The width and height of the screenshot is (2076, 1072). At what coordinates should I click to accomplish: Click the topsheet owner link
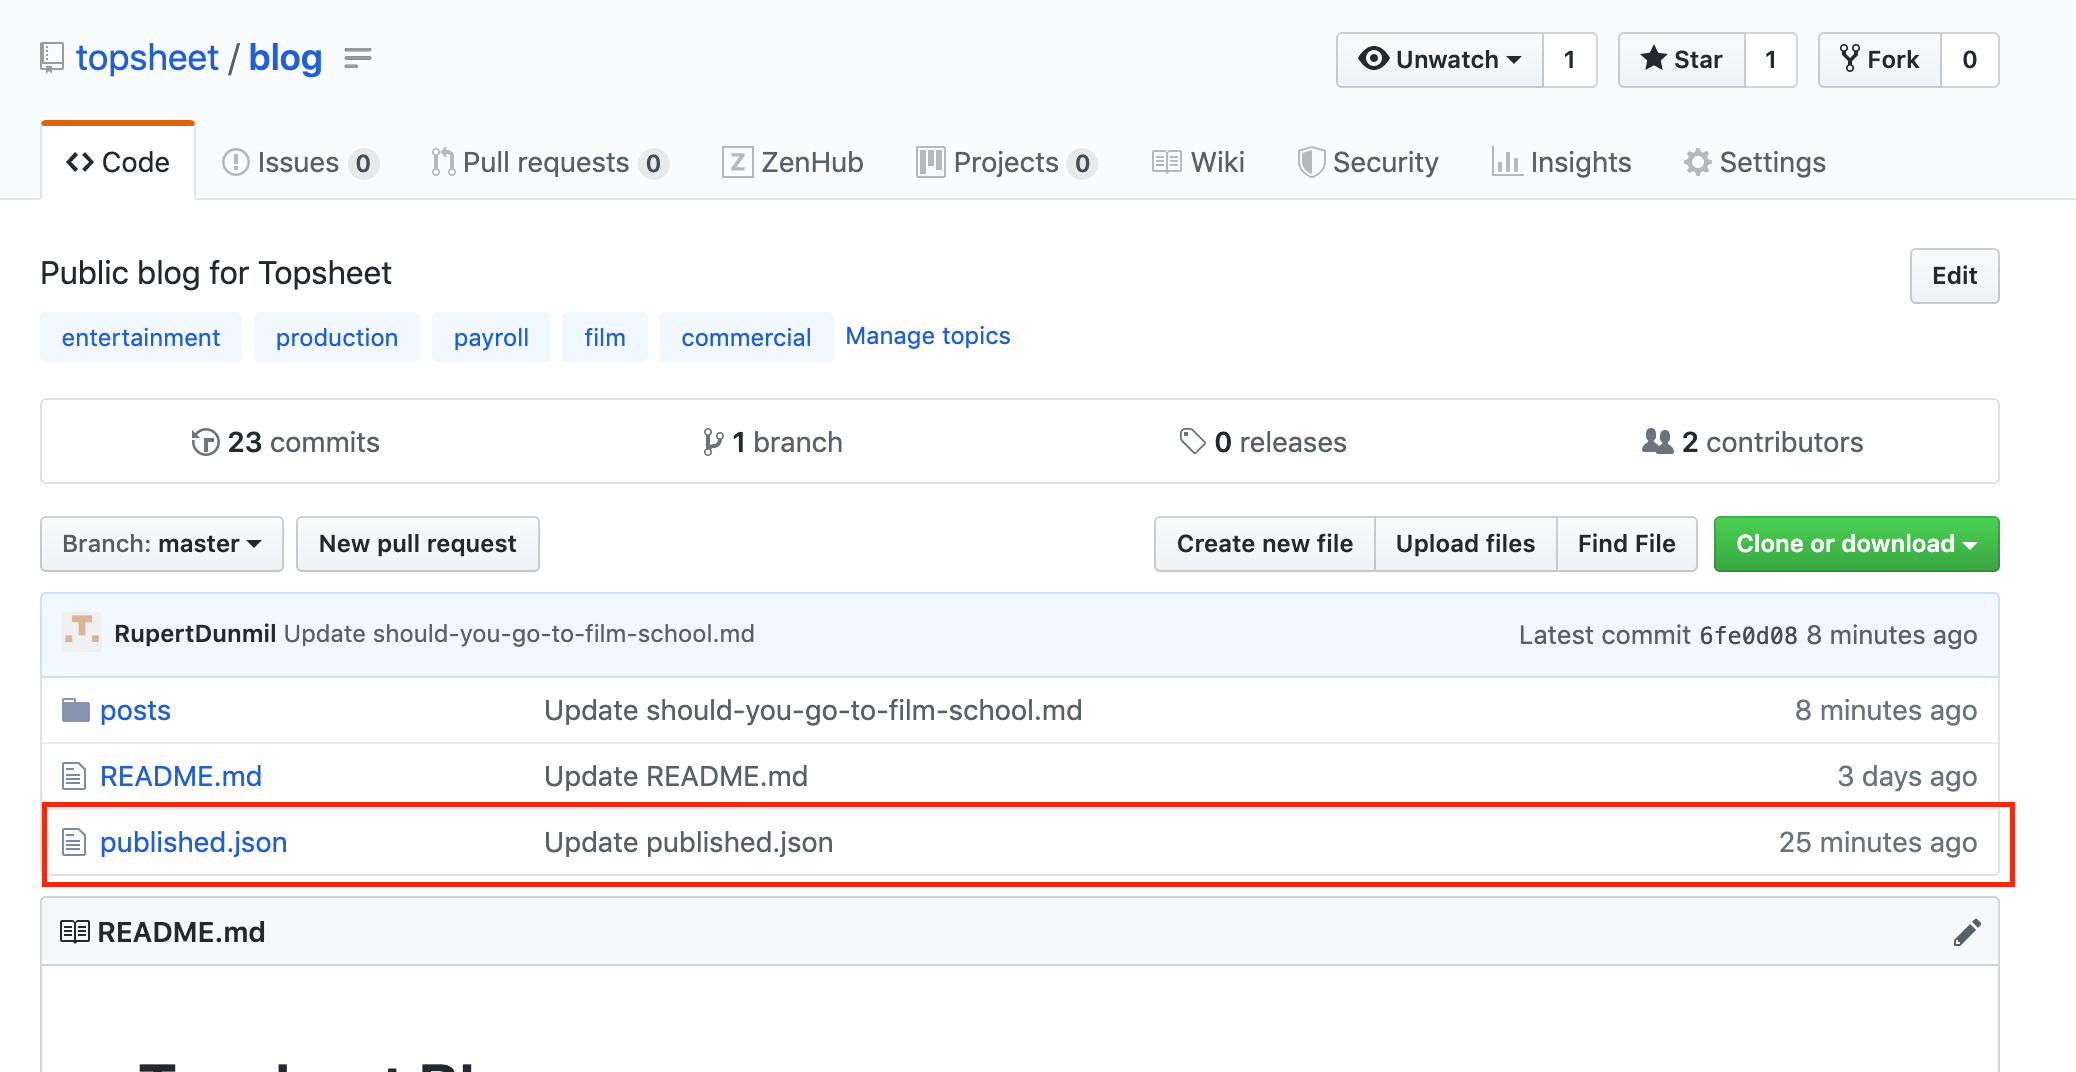147,58
